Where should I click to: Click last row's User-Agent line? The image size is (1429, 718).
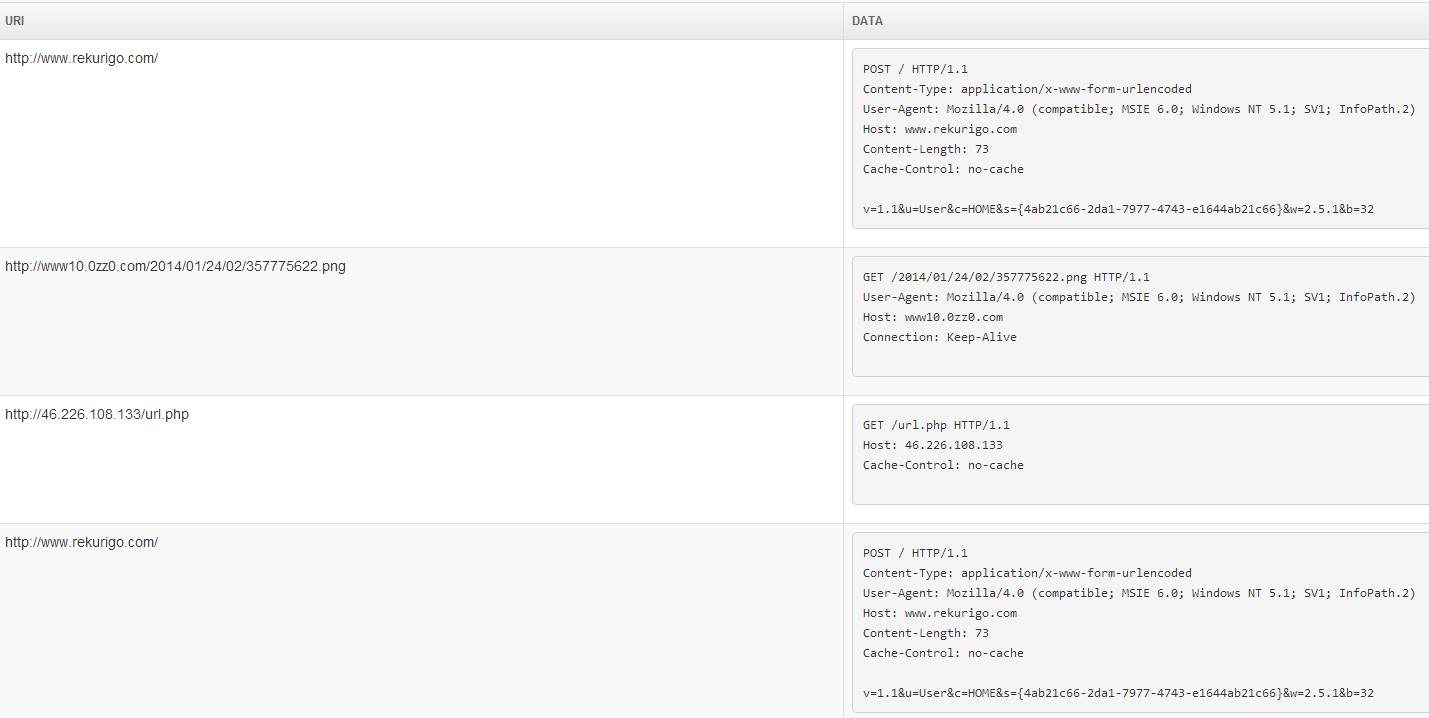point(1139,593)
